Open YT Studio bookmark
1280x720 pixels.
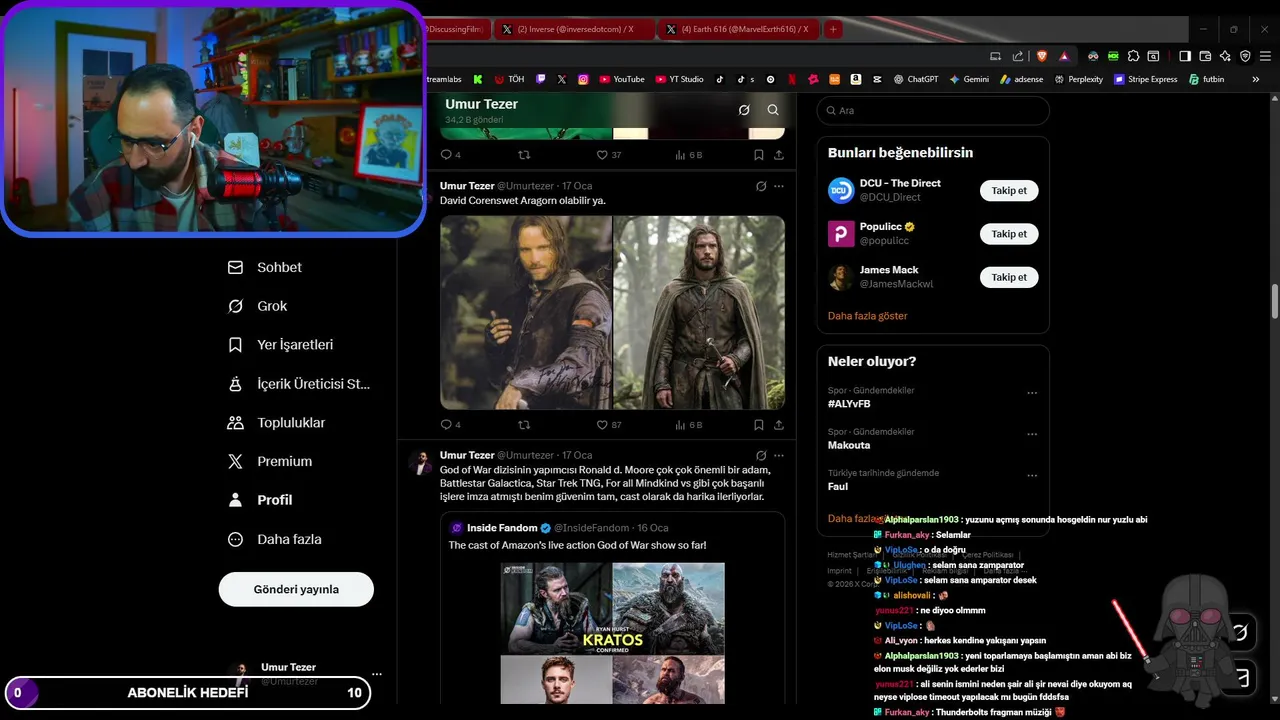[679, 79]
